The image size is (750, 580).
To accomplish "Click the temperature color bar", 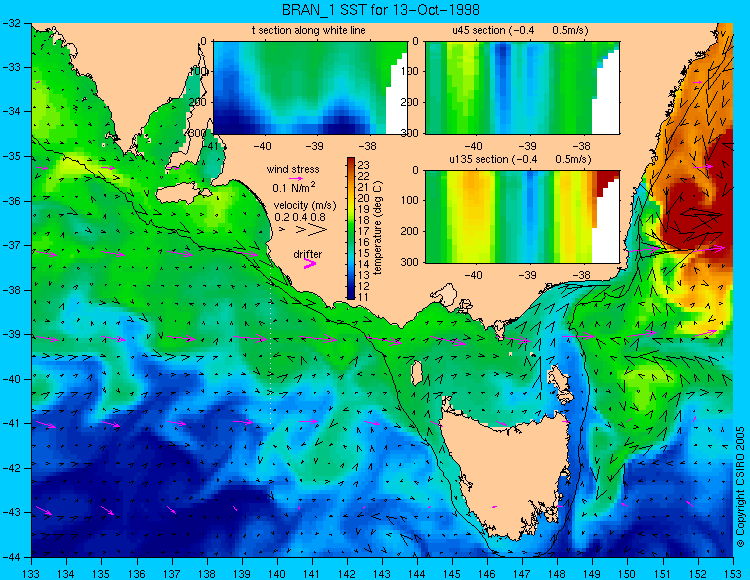I will [x=351, y=228].
